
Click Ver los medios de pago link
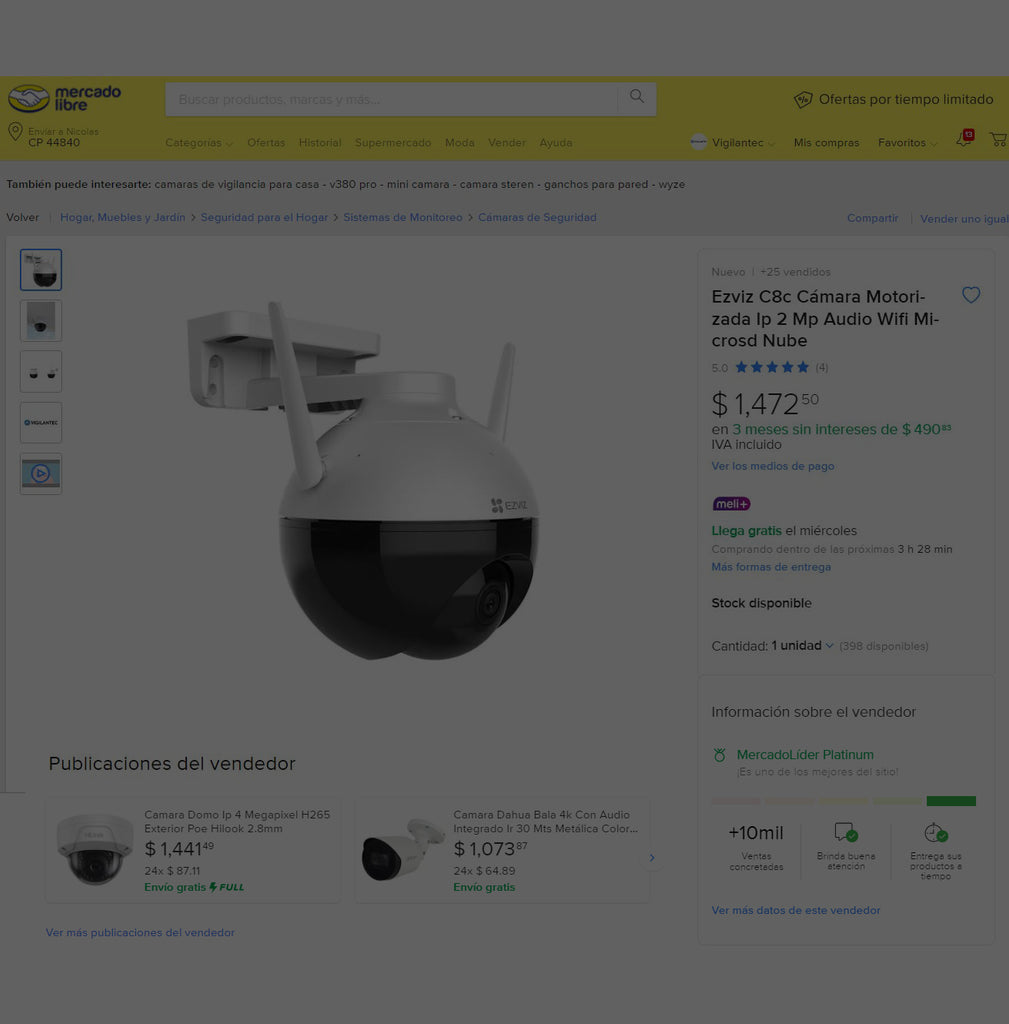click(x=772, y=466)
